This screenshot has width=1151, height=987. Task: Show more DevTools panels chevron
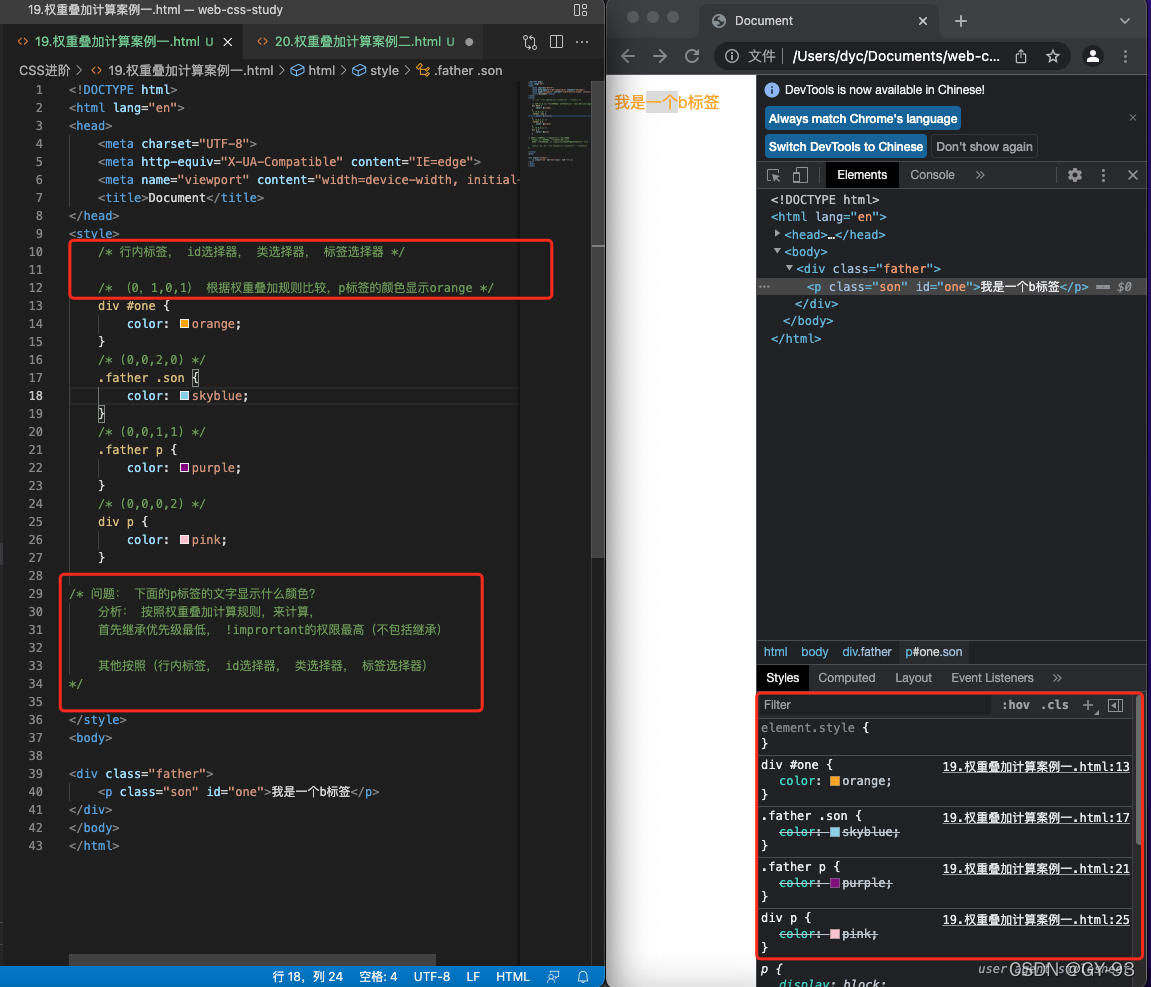[980, 175]
